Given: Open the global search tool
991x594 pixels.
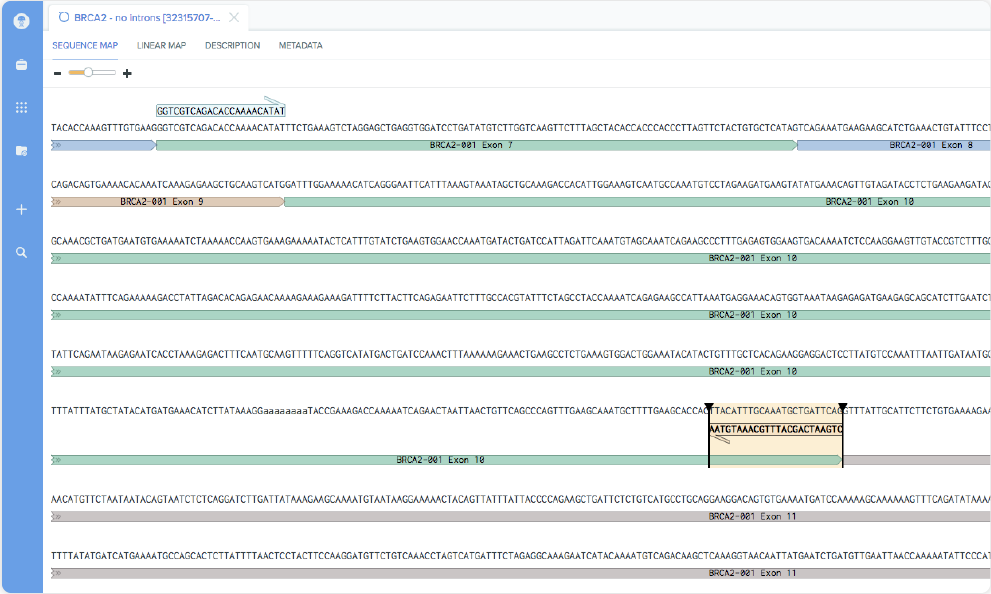Looking at the screenshot, I should point(21,252).
